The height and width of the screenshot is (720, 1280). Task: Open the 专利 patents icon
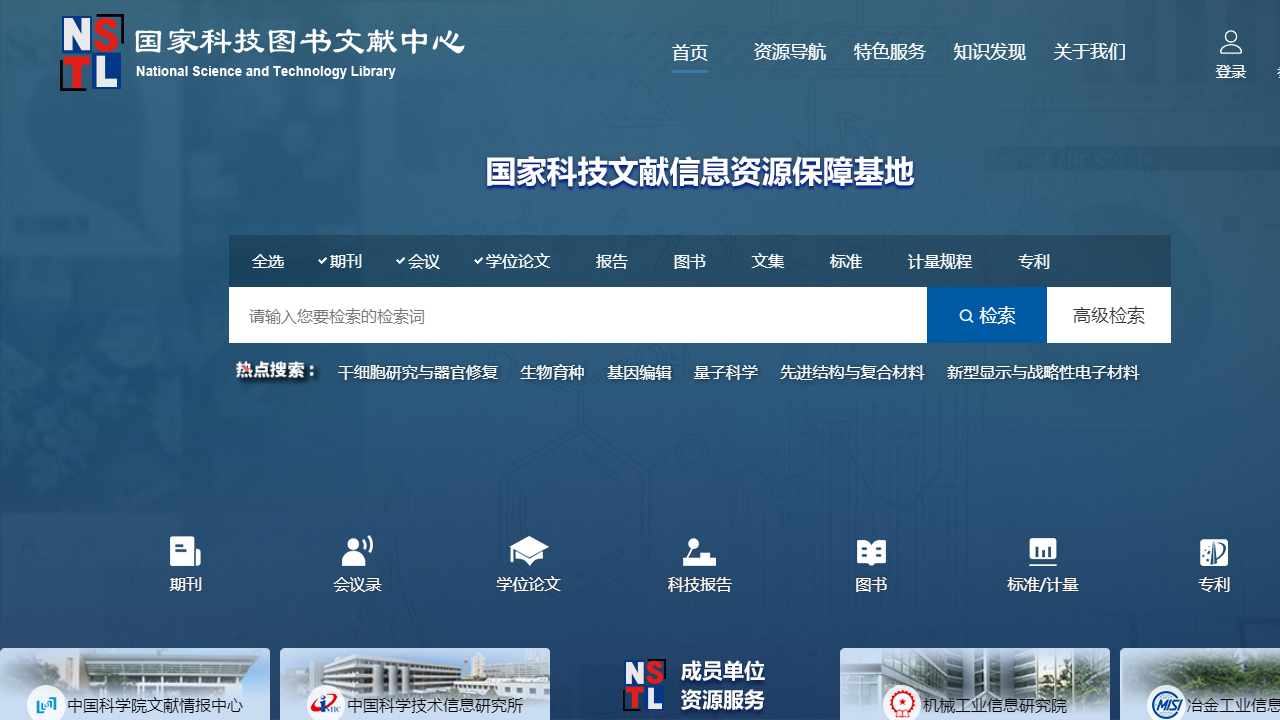tap(1214, 552)
